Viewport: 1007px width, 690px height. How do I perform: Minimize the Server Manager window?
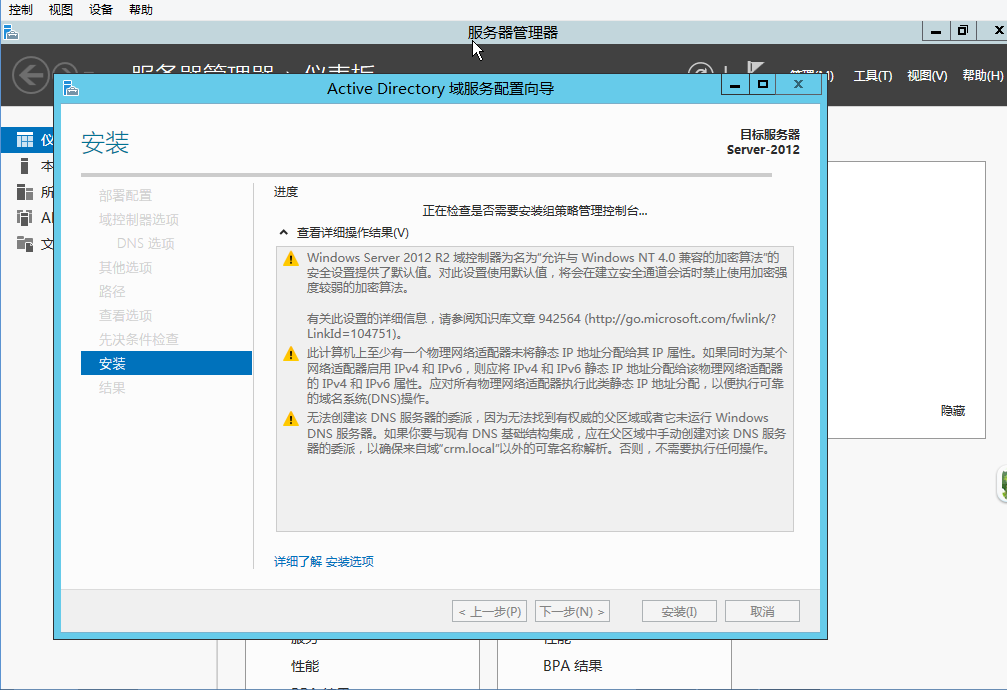936,31
